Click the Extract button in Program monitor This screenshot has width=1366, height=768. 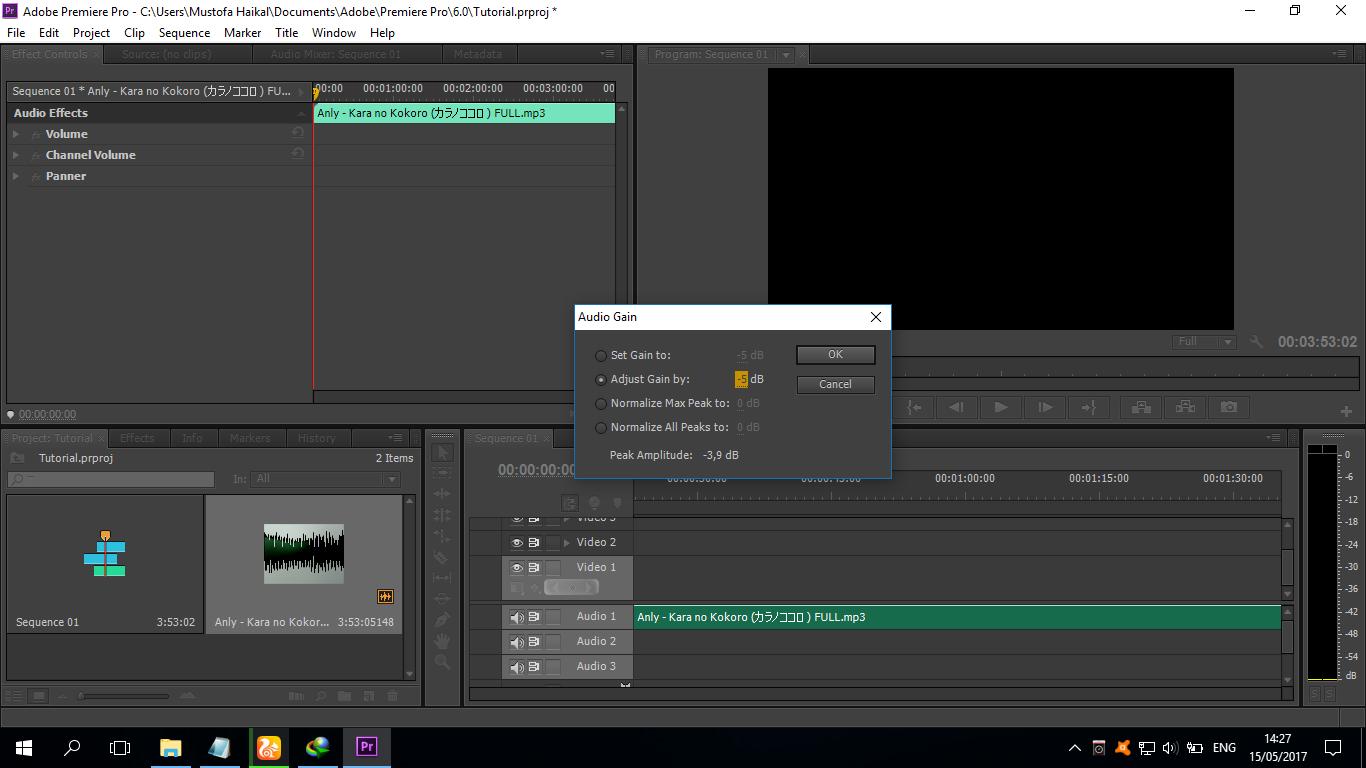1185,407
